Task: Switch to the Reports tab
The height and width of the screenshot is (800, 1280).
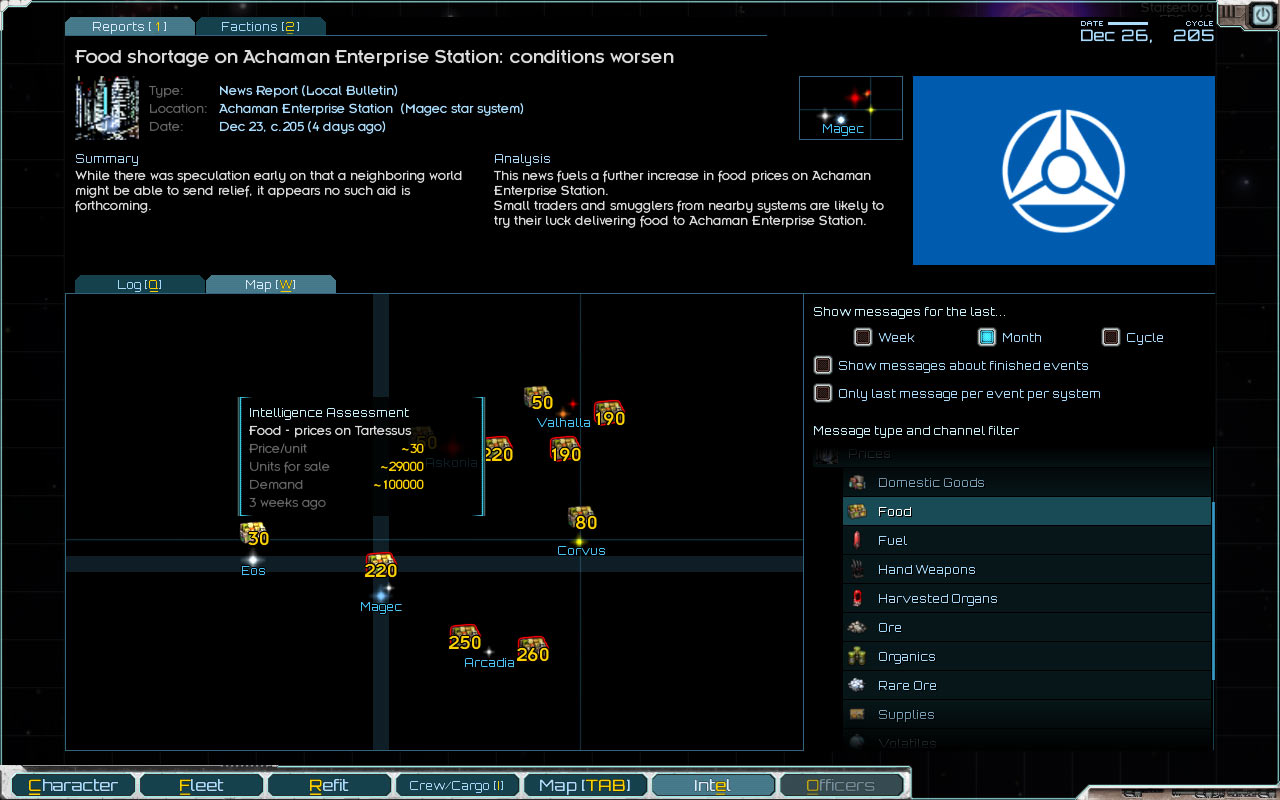Action: [x=129, y=27]
